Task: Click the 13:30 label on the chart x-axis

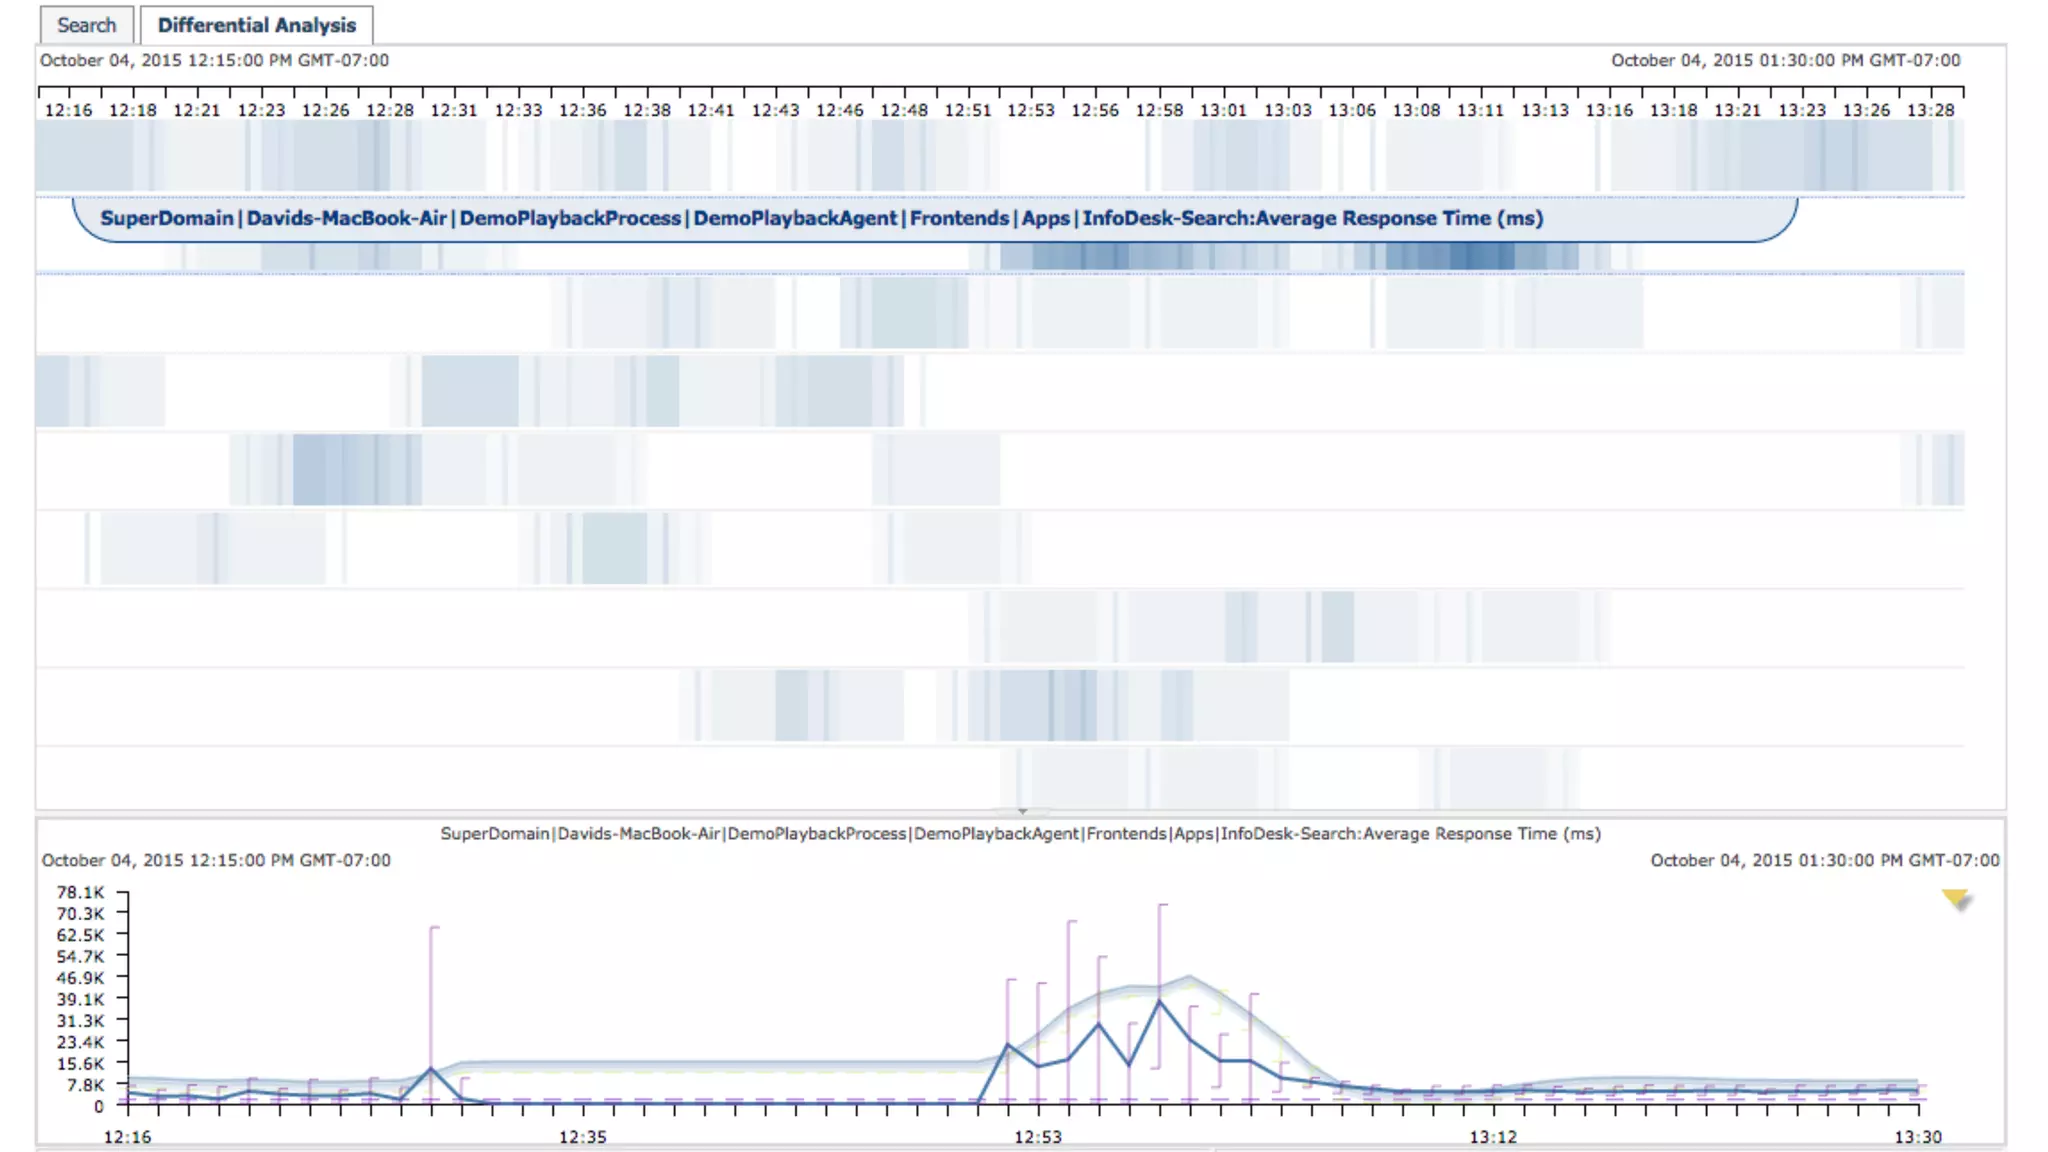Action: pos(1917,1137)
